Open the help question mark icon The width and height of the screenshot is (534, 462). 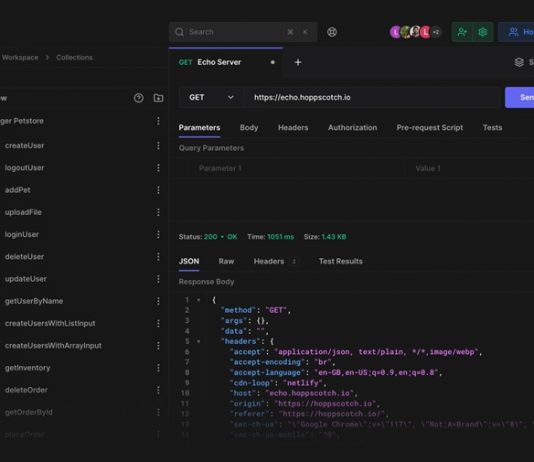[138, 98]
